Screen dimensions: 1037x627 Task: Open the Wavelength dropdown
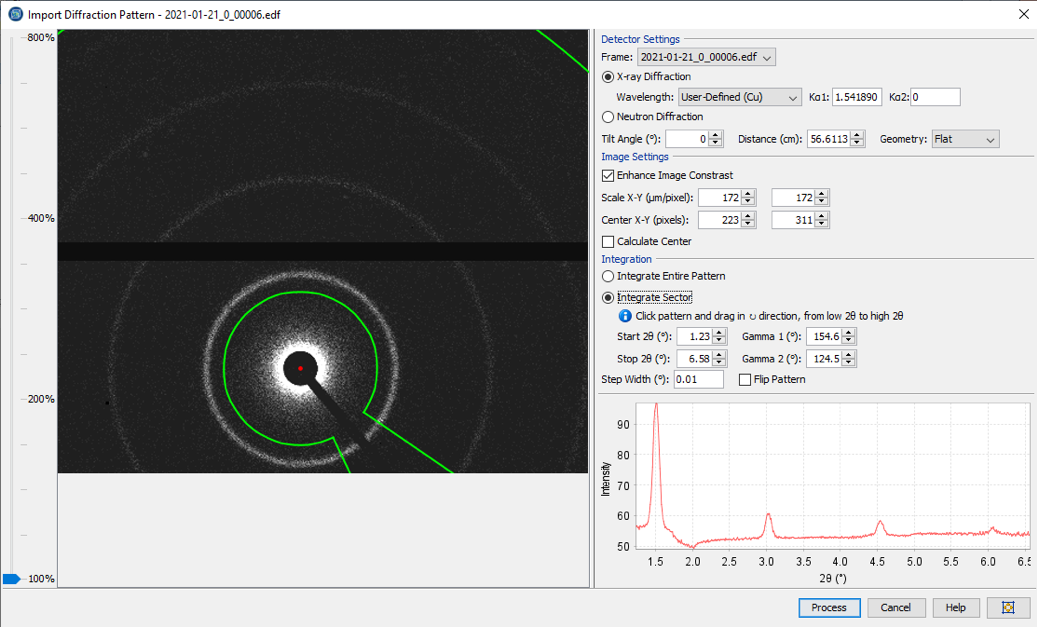click(740, 97)
